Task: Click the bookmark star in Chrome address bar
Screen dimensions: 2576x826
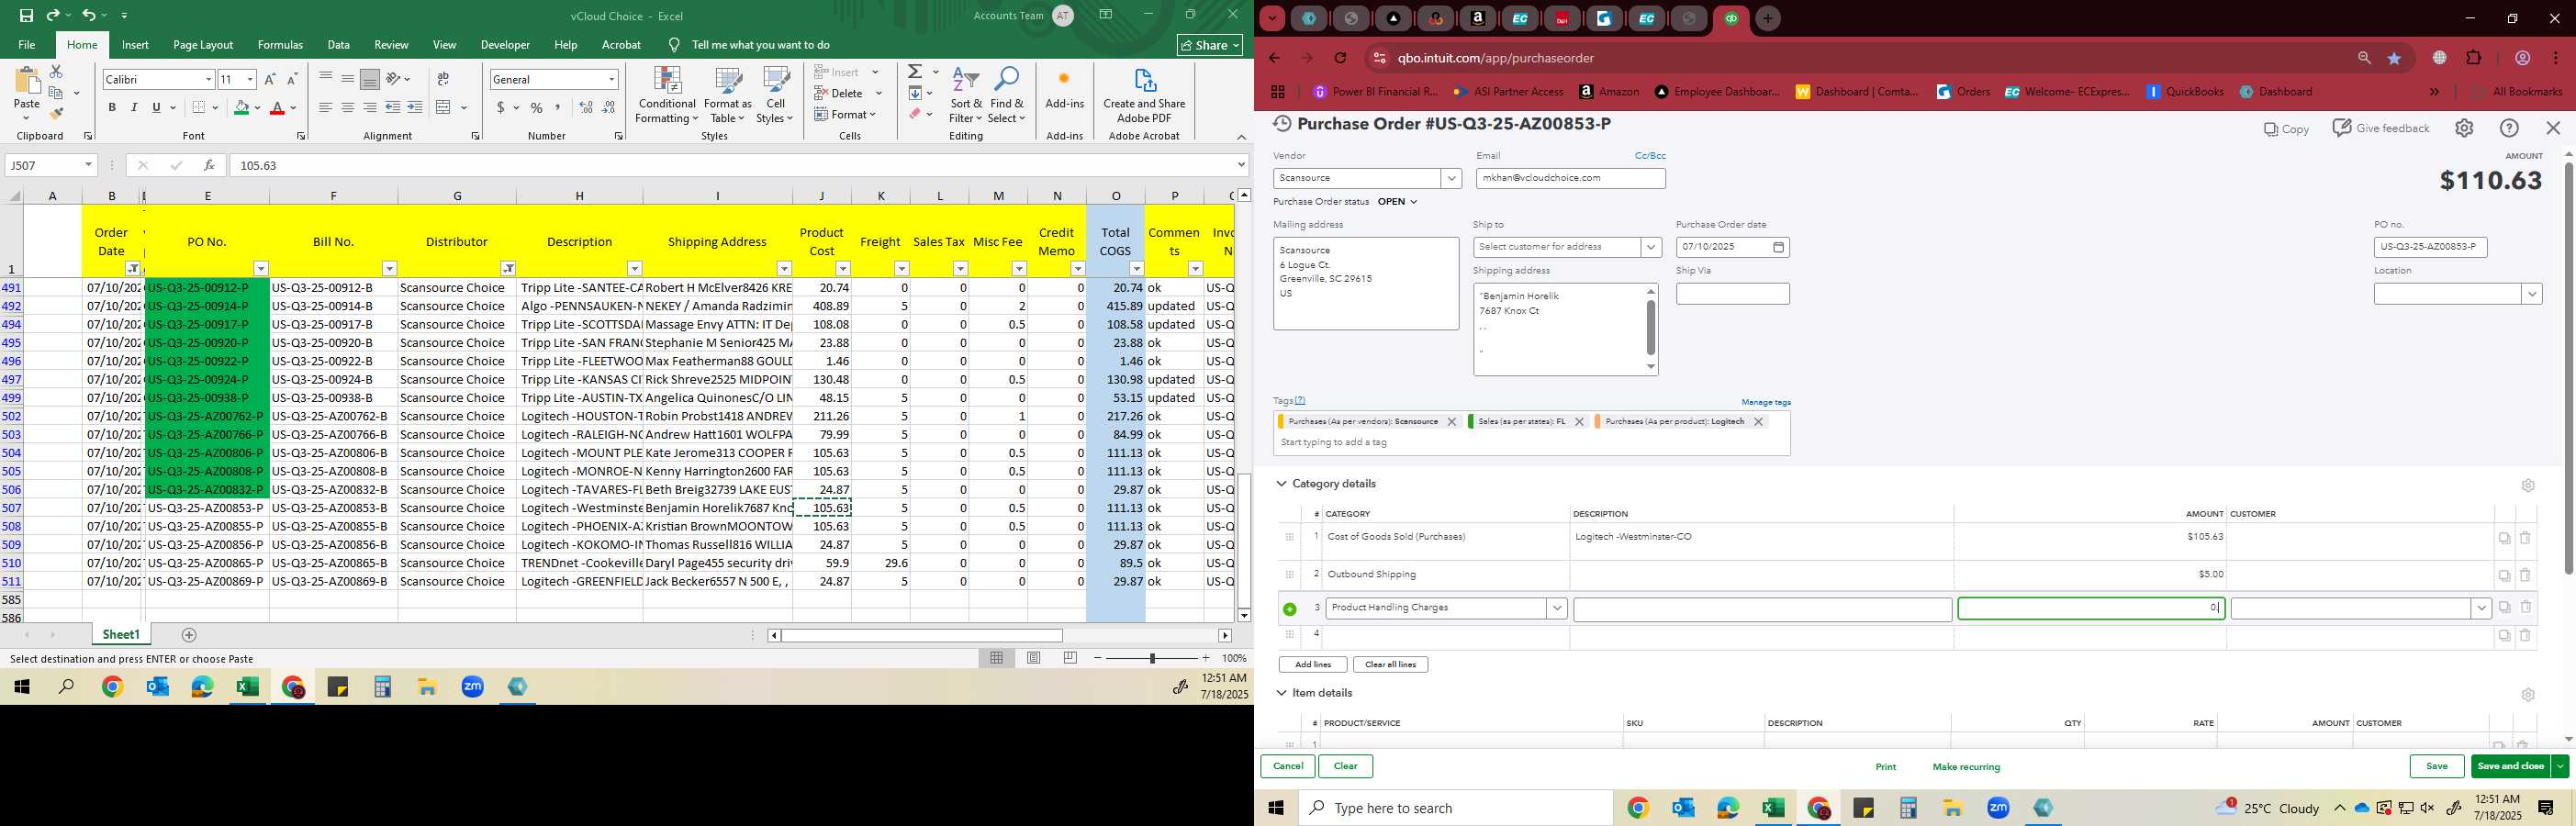Action: click(2394, 58)
